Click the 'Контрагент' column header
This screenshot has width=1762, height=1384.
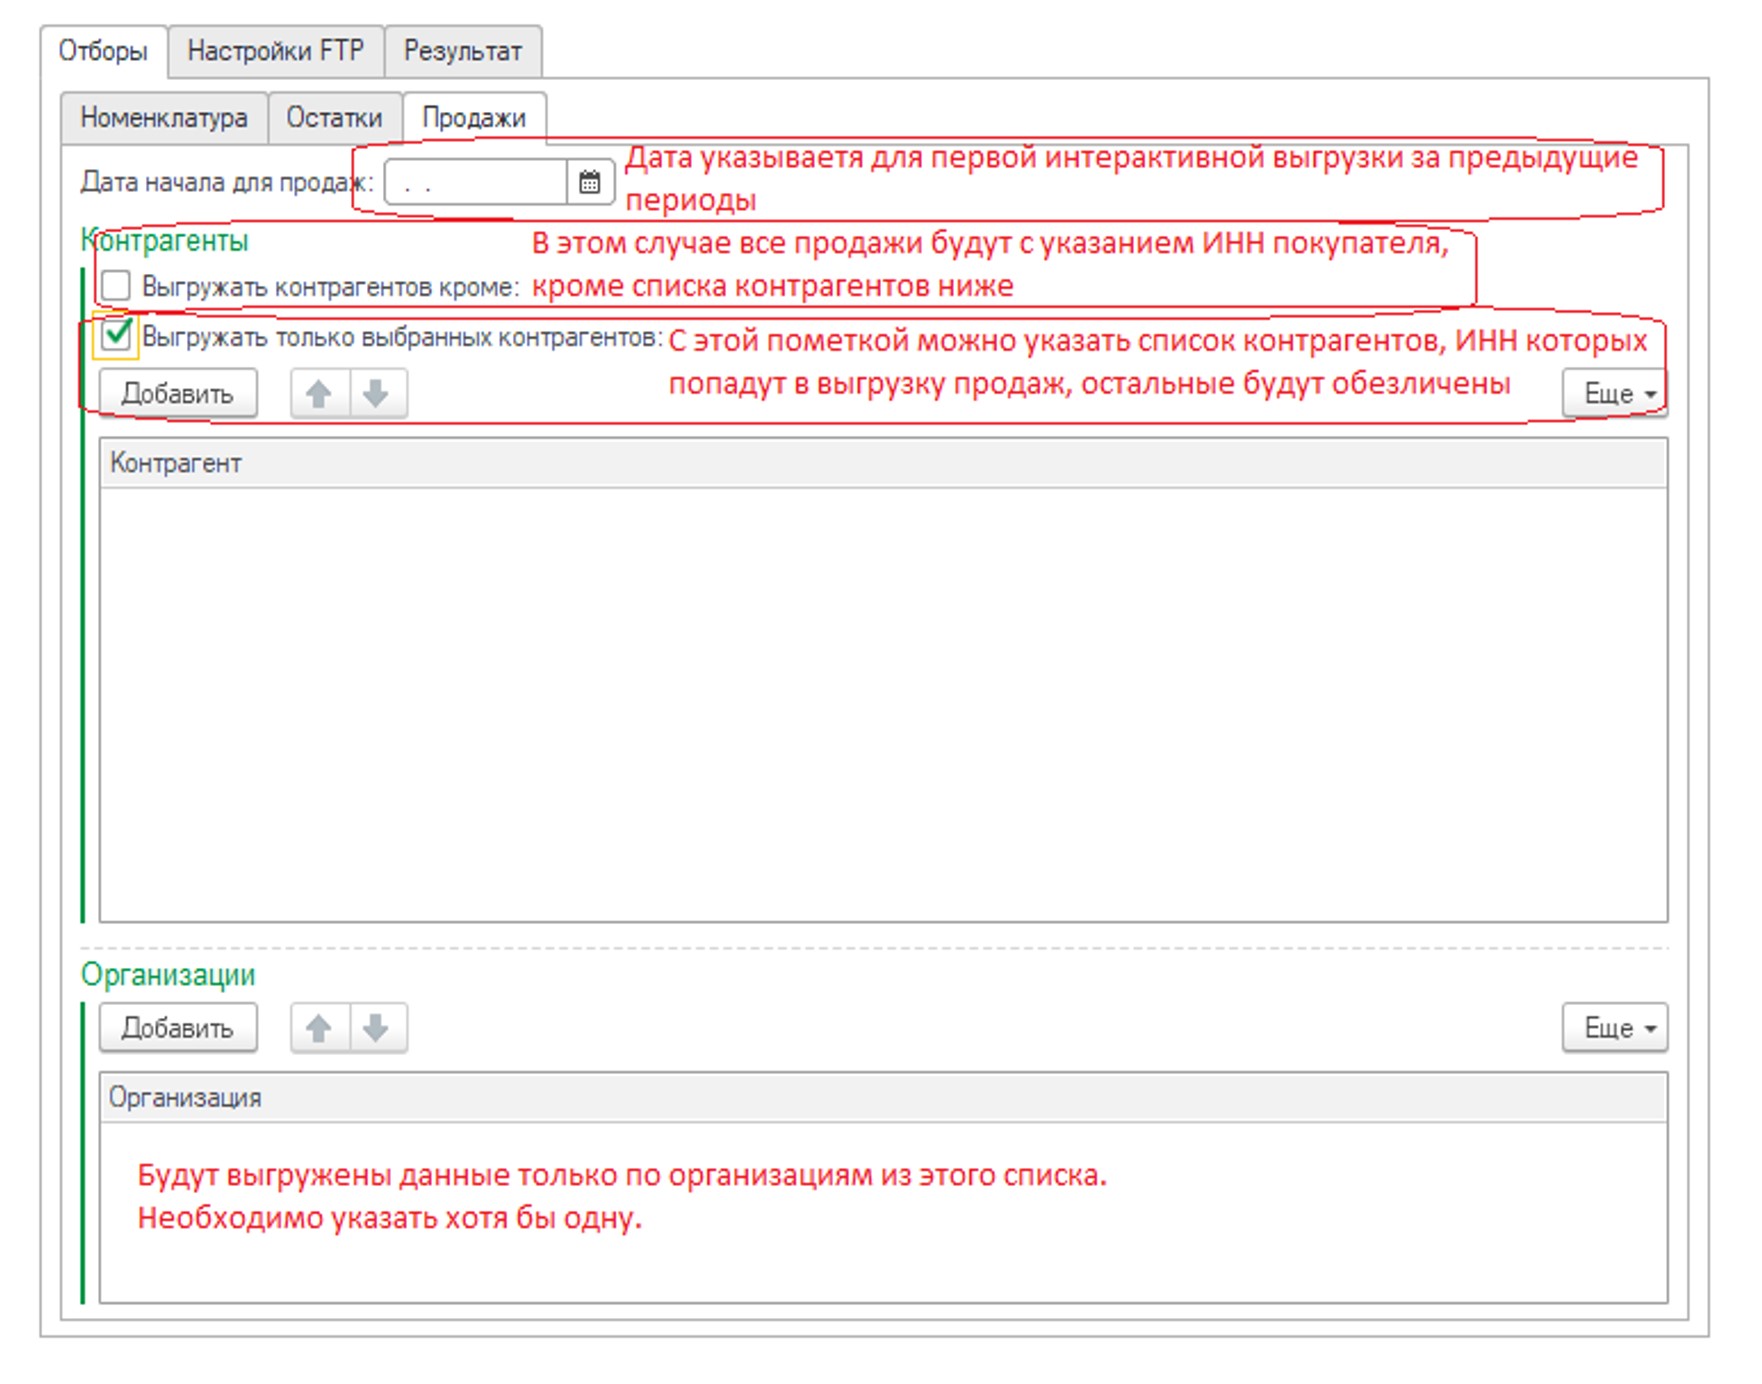pyautogui.click(x=176, y=463)
